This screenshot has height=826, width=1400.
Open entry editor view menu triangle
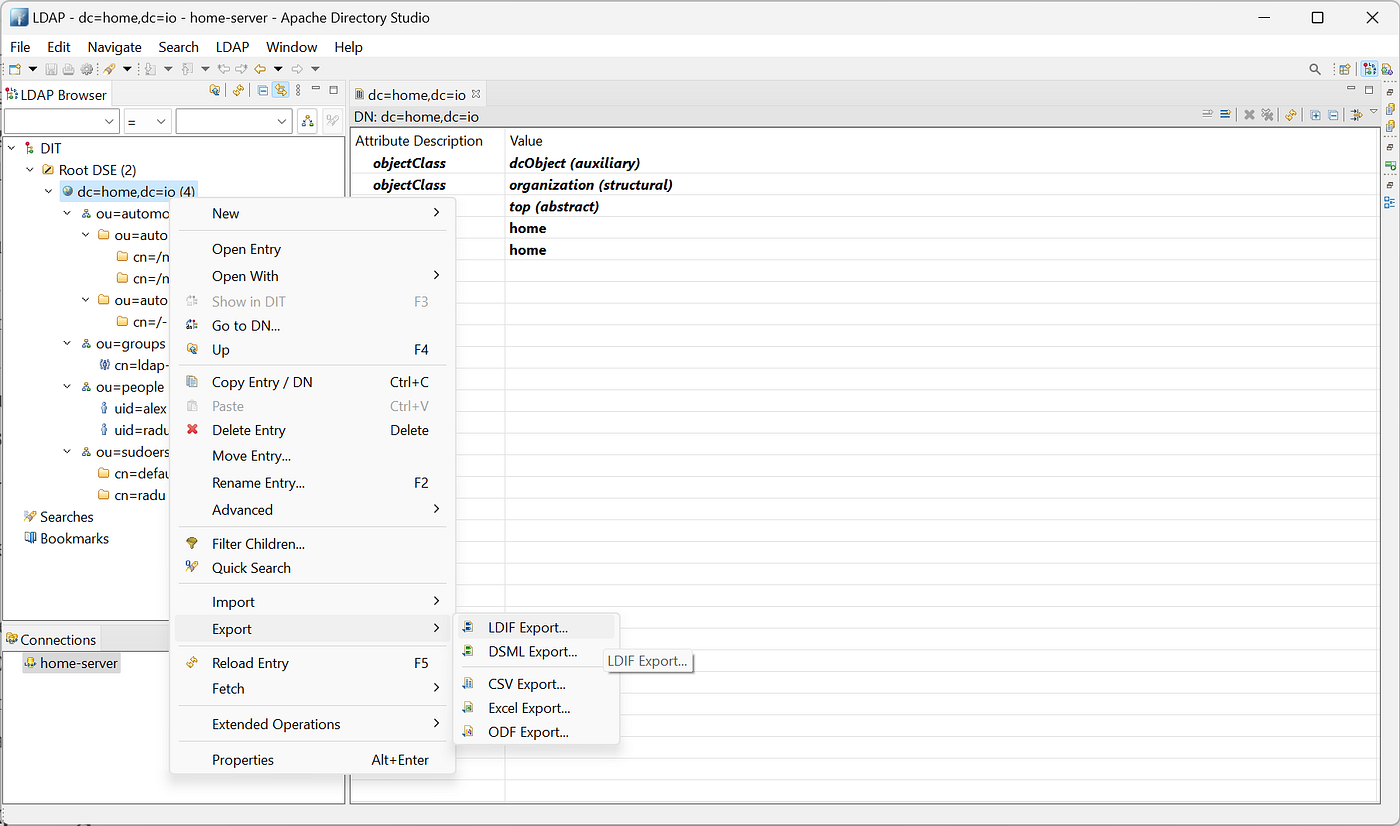(1373, 111)
